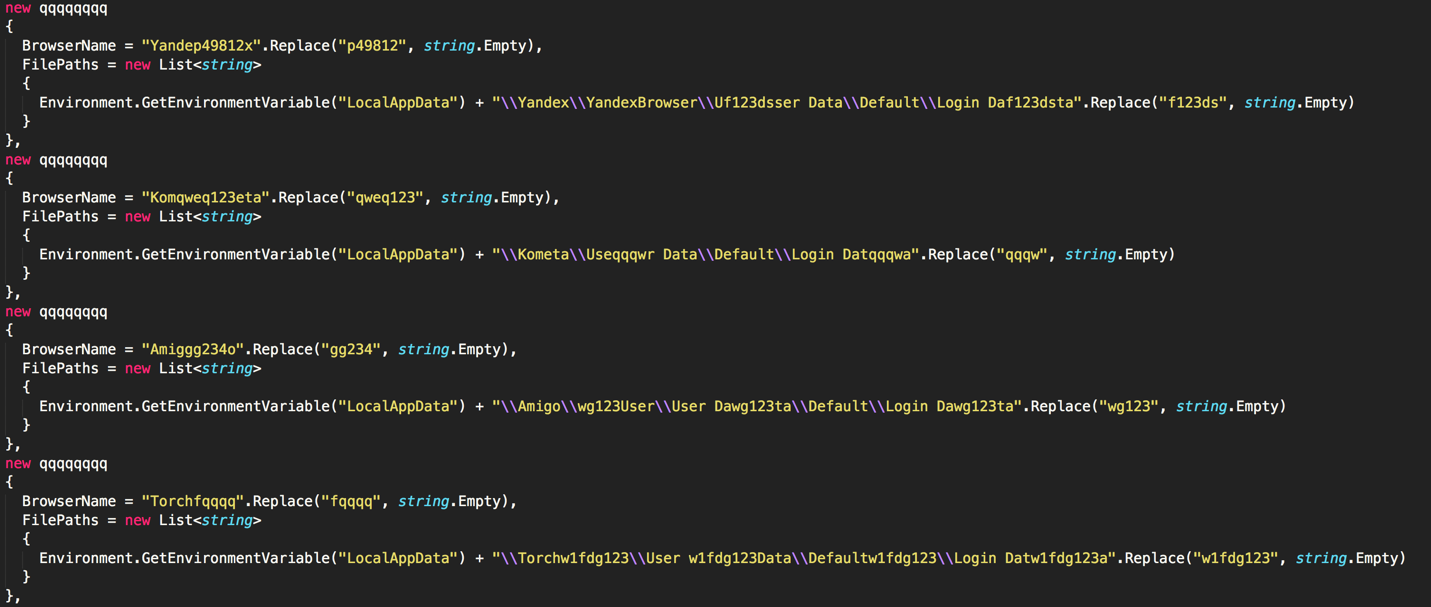The image size is (1431, 607).
Task: Click the \\Kometa\\ path string literal
Action: click(706, 255)
